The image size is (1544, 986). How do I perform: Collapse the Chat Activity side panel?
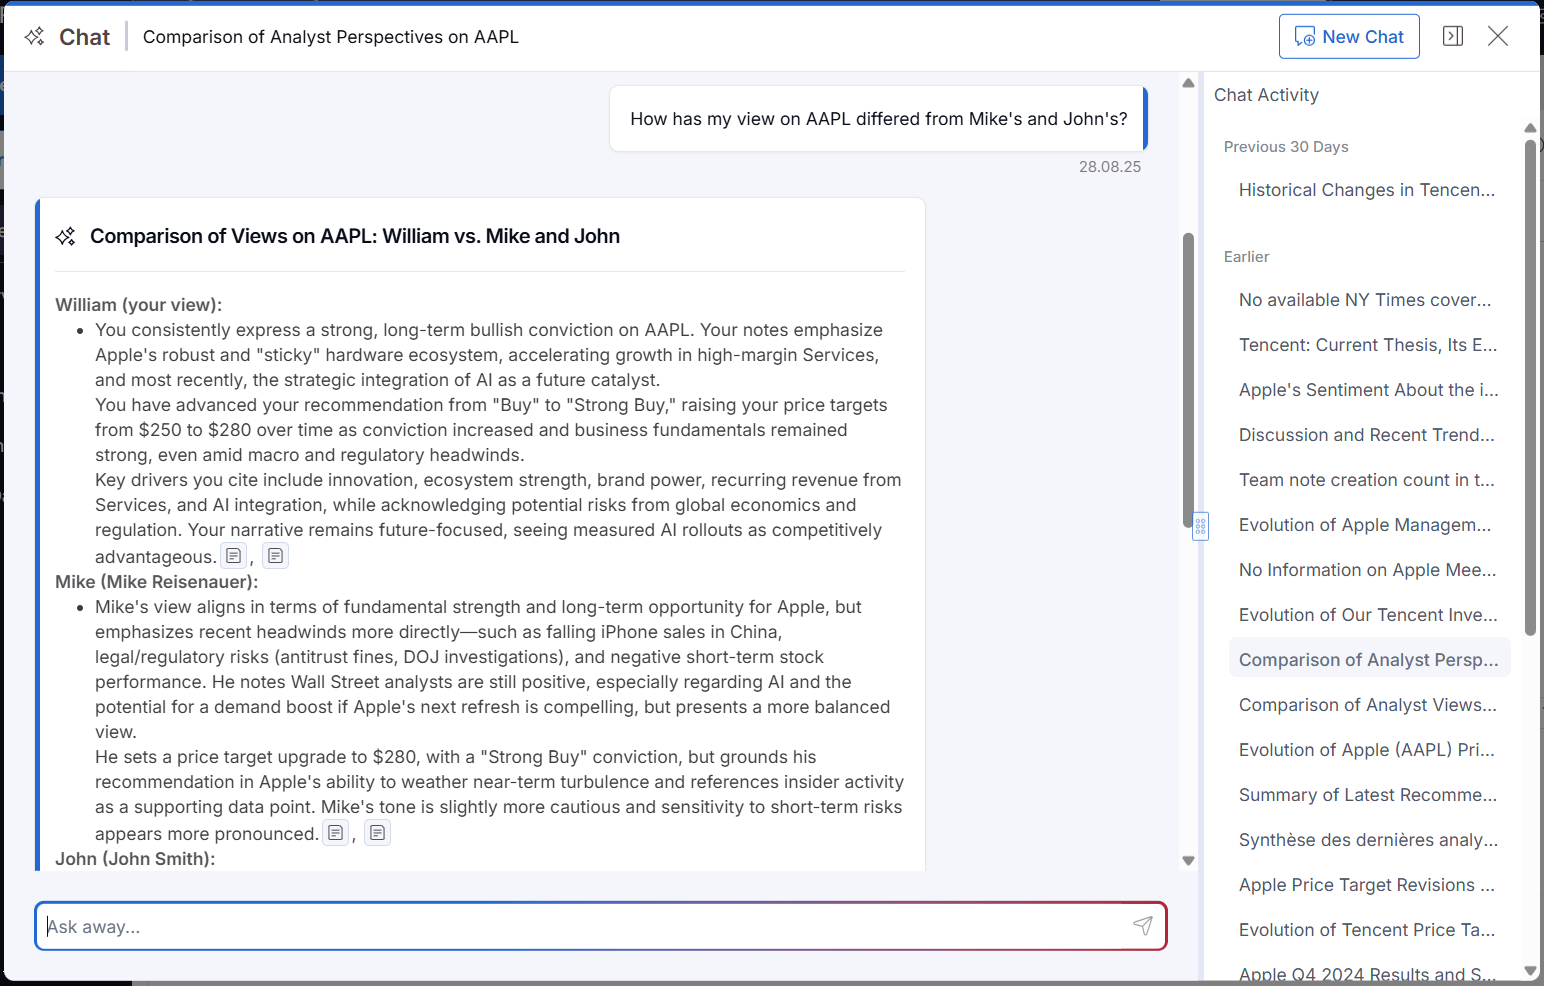(1452, 37)
